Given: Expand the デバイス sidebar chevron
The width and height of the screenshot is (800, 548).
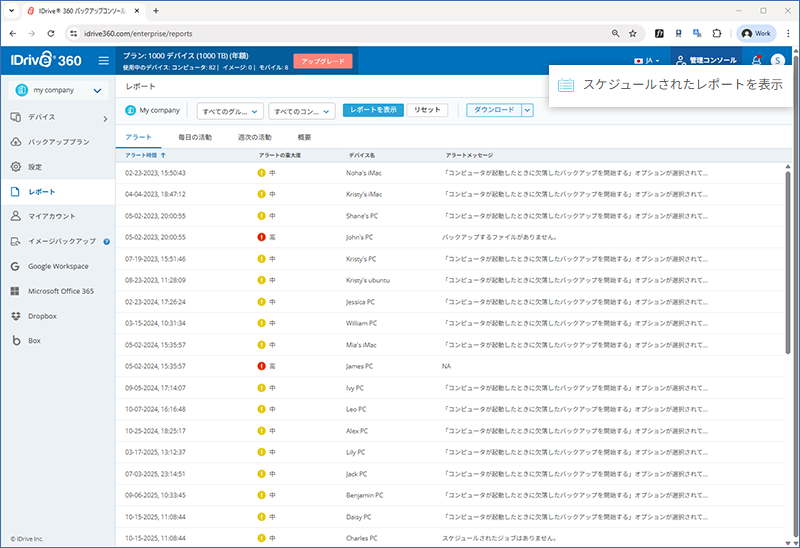Looking at the screenshot, I should click(x=105, y=118).
